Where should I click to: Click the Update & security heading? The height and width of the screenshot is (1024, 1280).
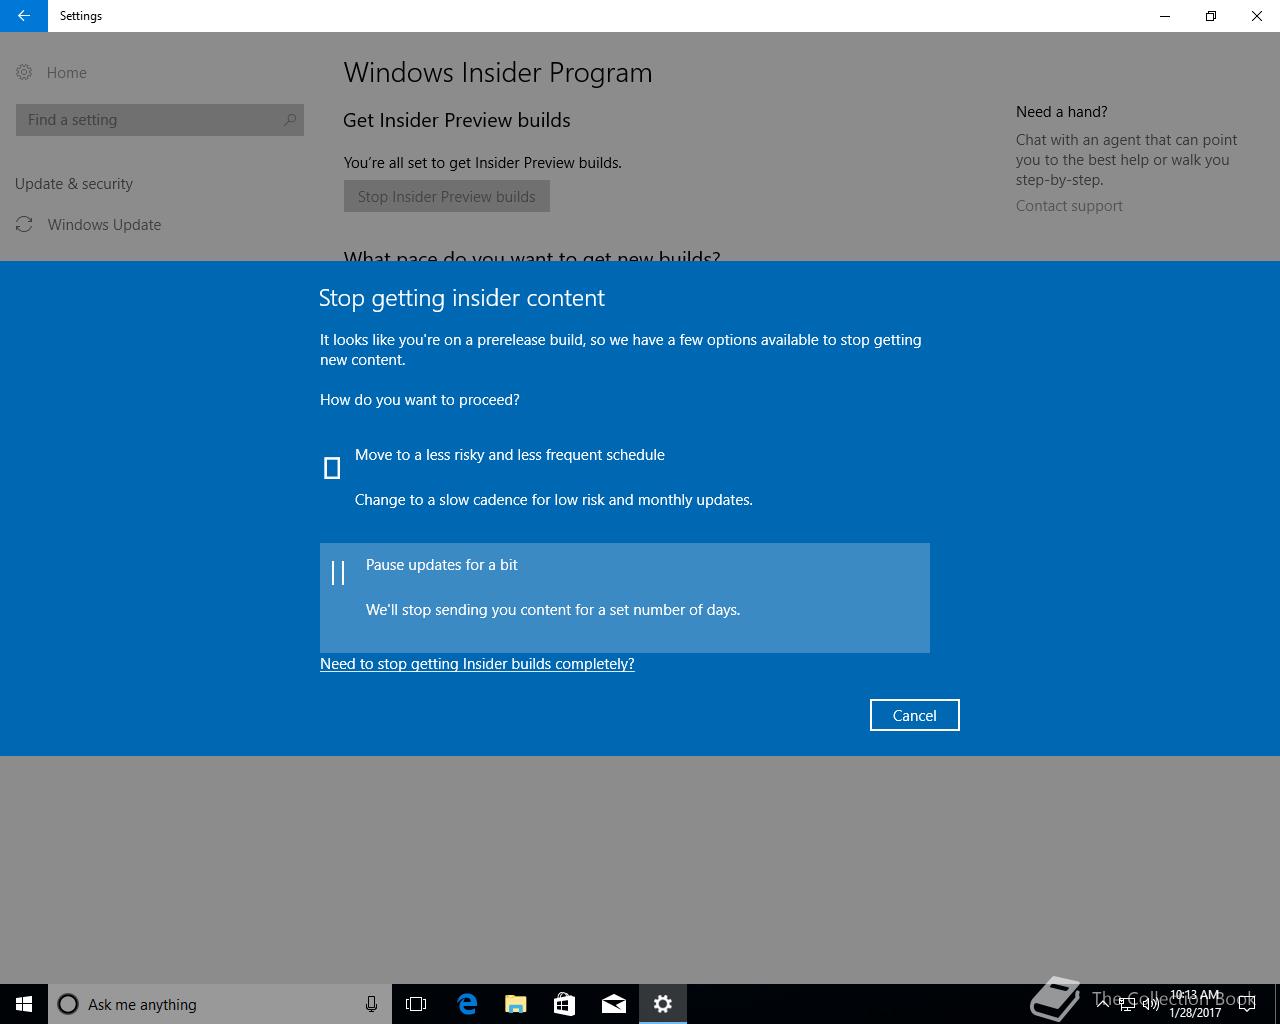coord(74,184)
